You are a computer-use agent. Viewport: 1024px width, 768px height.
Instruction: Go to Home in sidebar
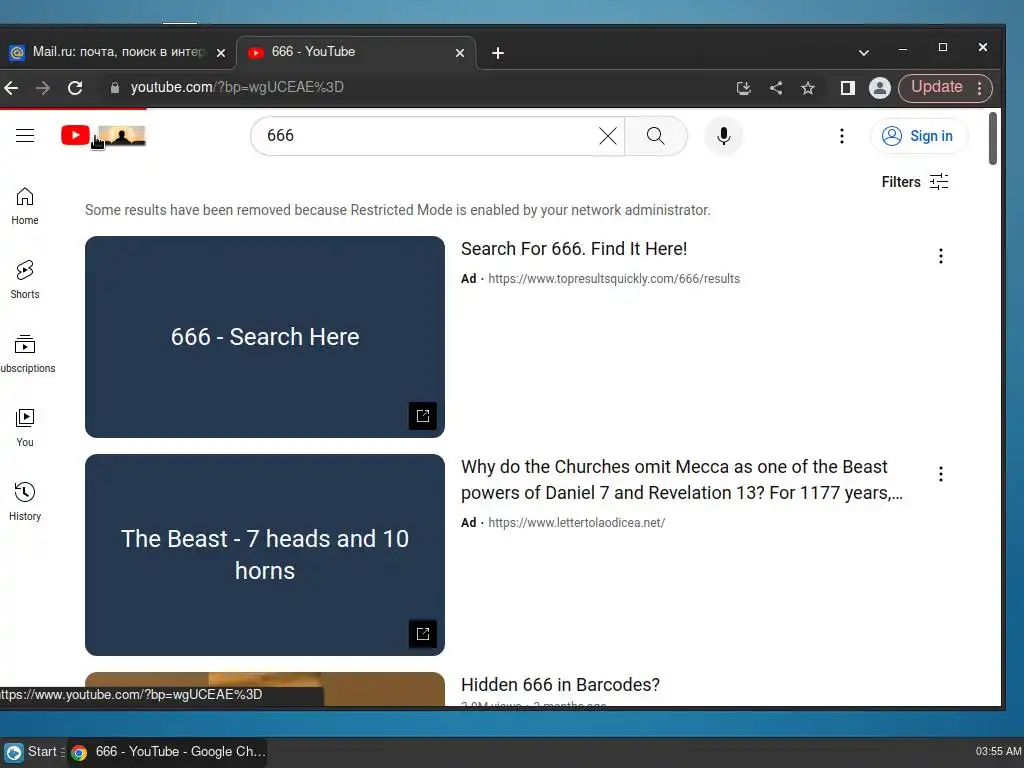[x=25, y=206]
